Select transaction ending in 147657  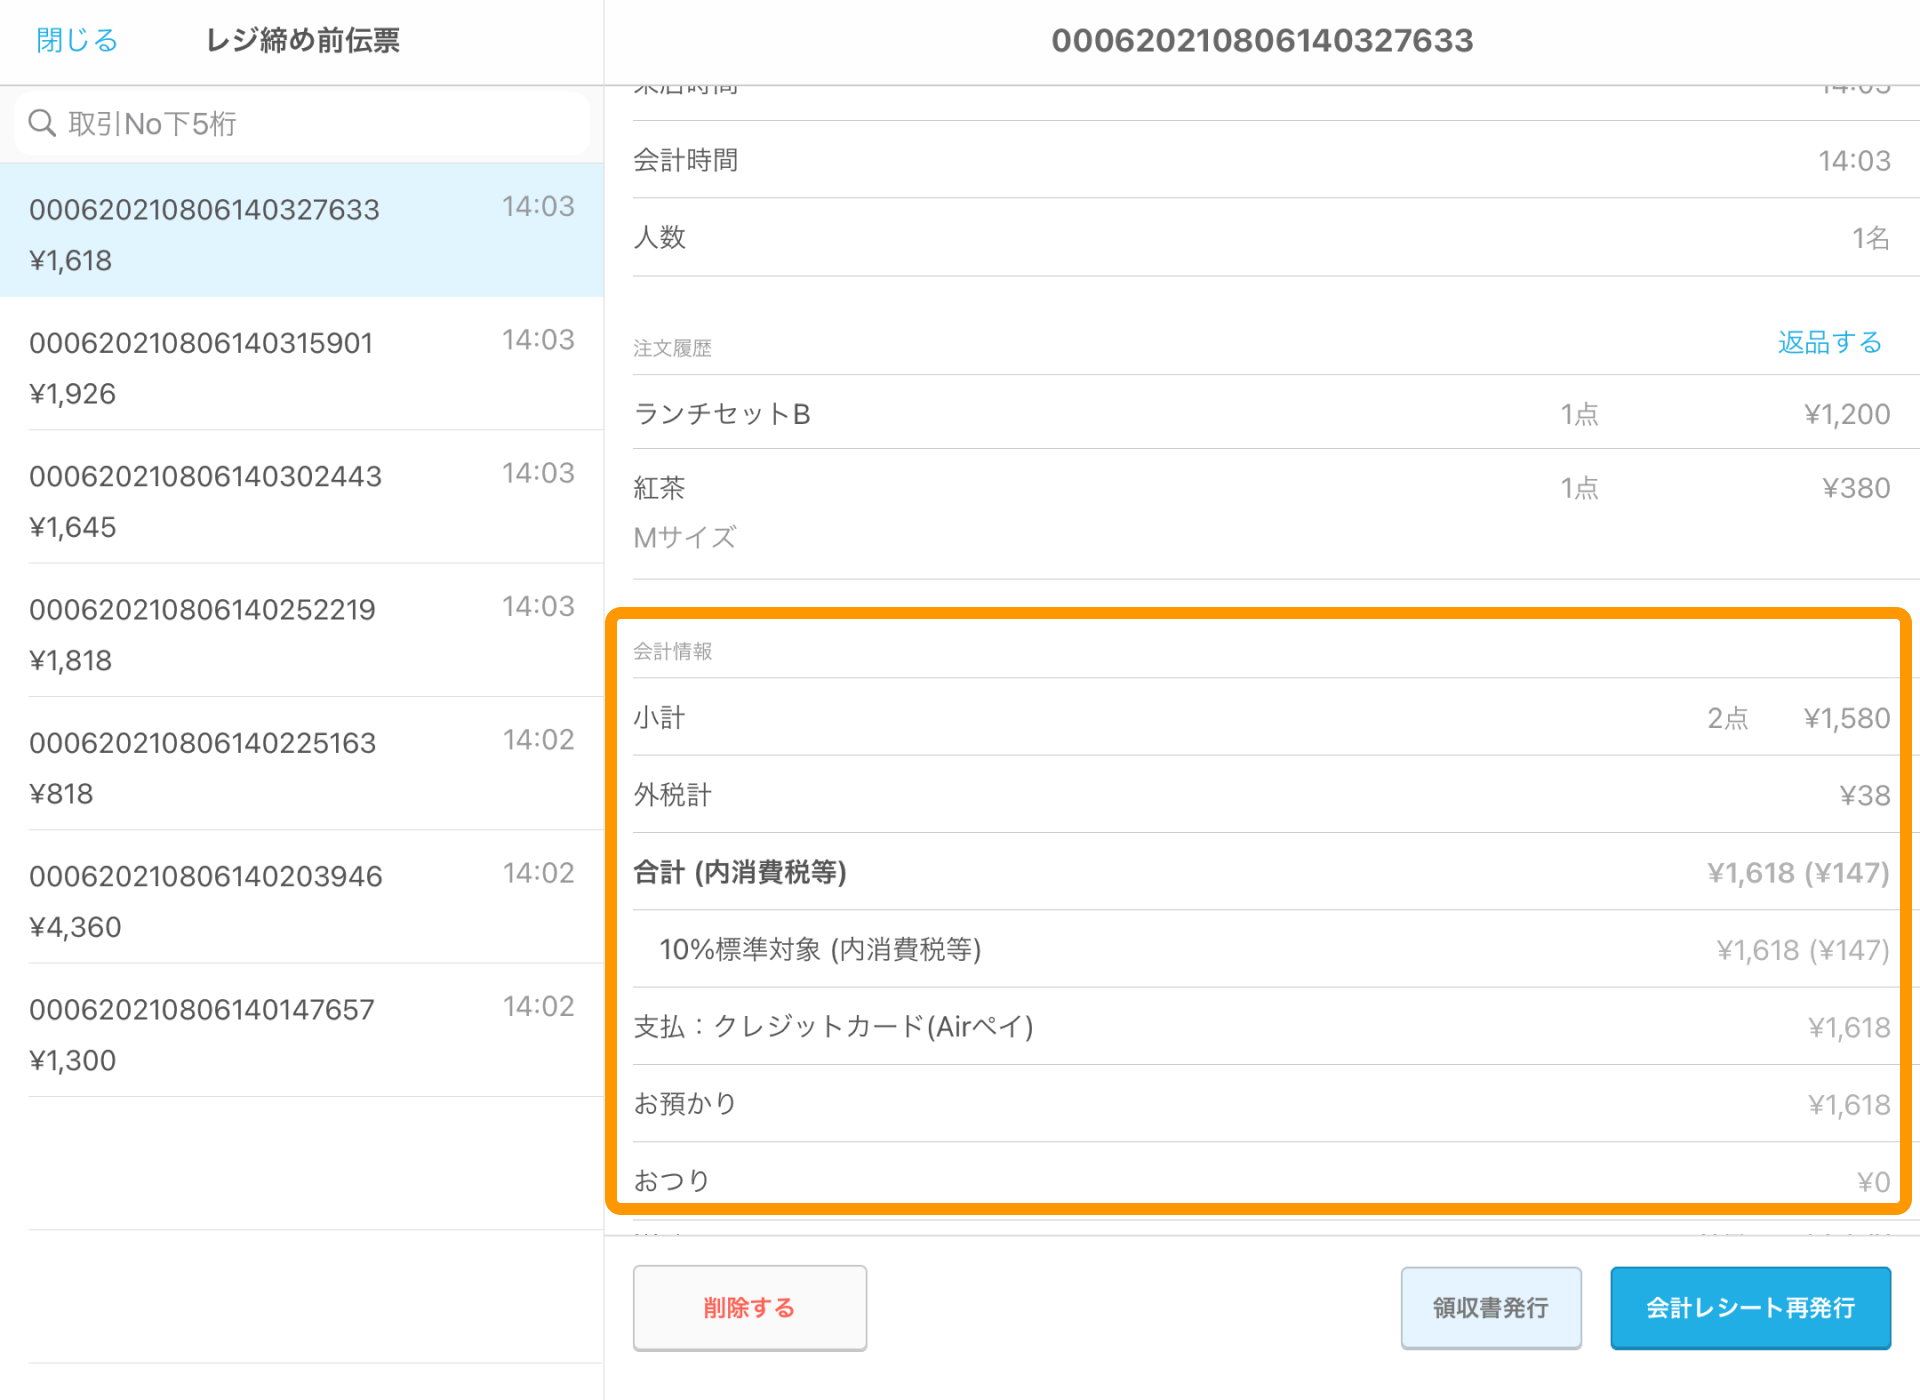300,1033
